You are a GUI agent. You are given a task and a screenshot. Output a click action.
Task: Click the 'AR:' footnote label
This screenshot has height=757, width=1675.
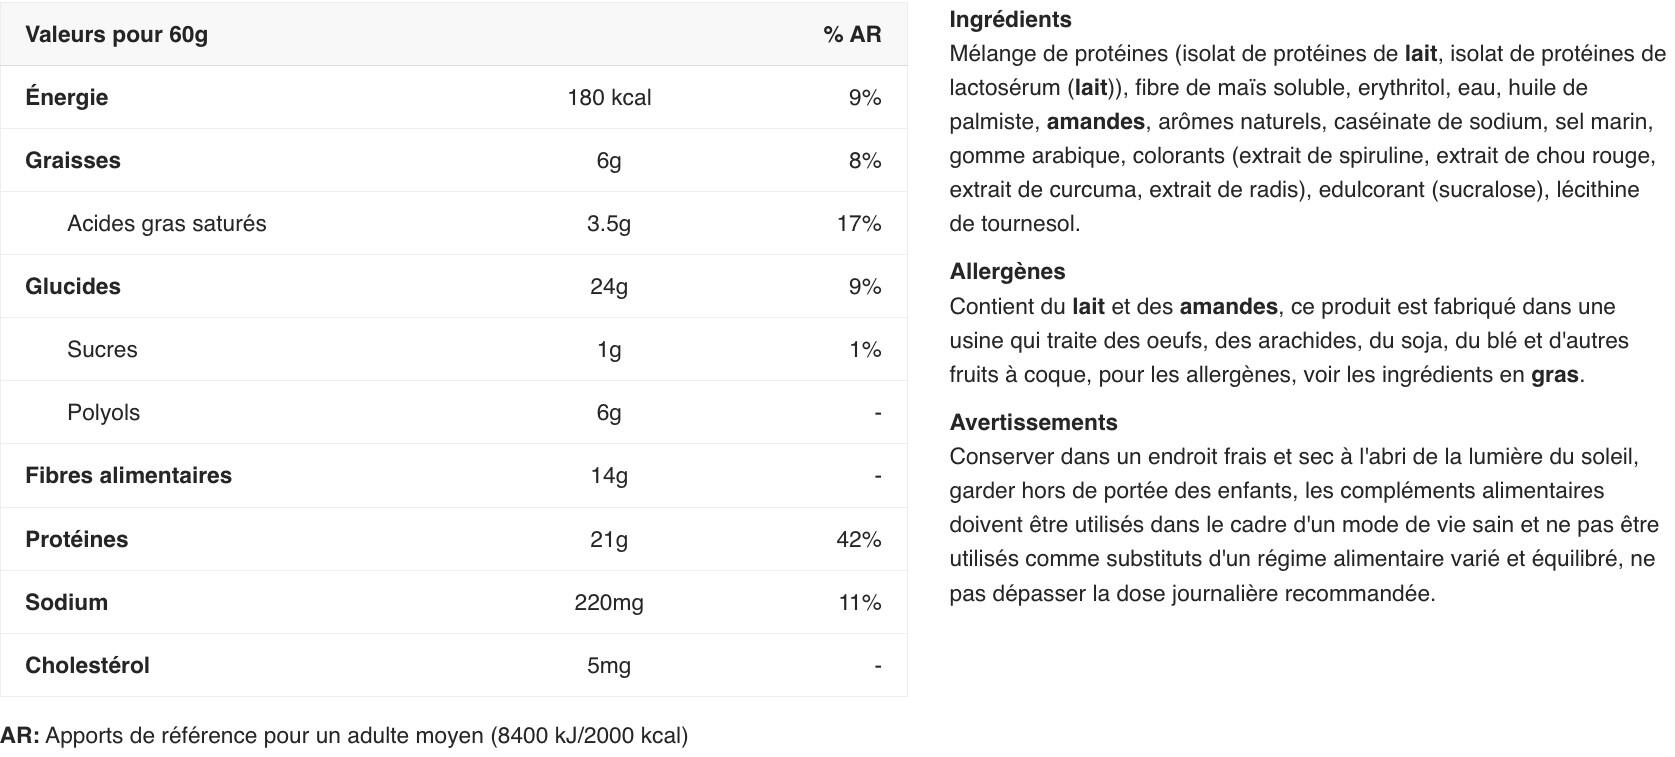tap(20, 736)
